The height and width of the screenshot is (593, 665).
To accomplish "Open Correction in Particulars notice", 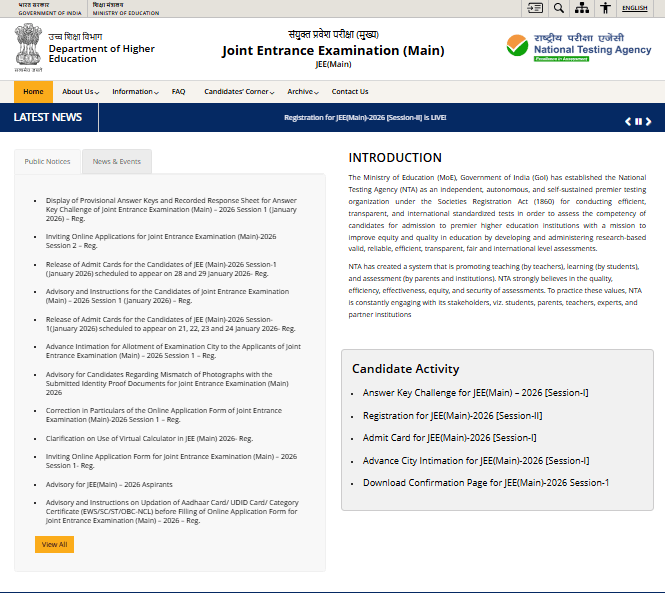I will coord(164,415).
